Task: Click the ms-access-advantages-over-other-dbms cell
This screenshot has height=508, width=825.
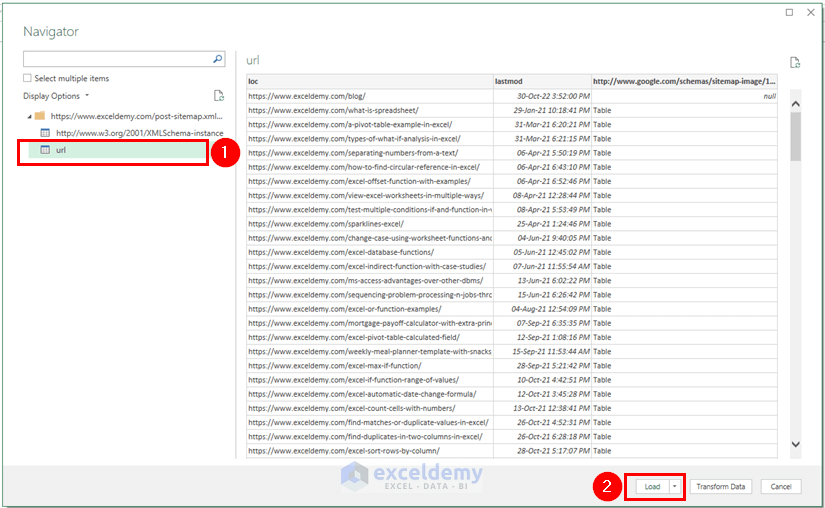Action: pyautogui.click(x=369, y=281)
